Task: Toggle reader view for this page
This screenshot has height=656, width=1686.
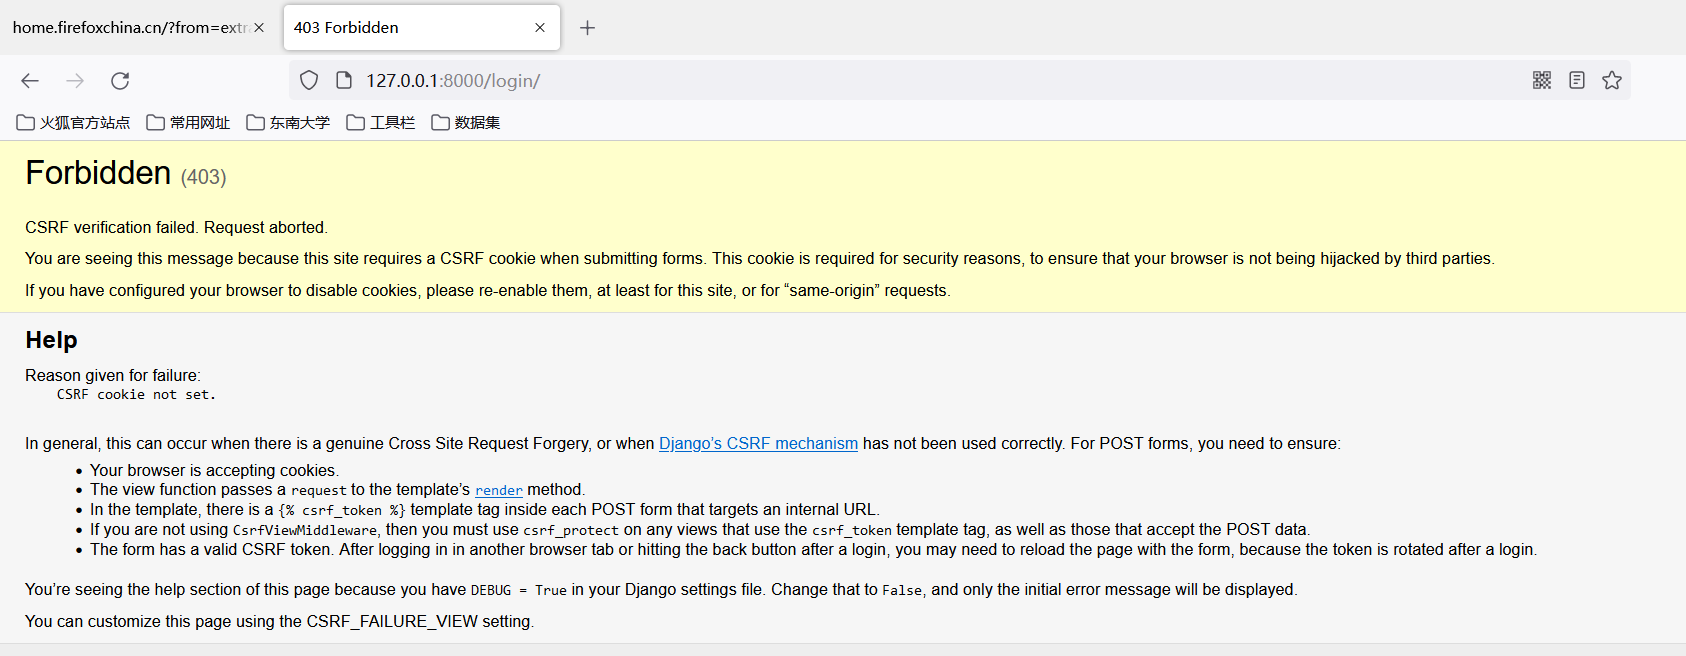Action: (1577, 81)
